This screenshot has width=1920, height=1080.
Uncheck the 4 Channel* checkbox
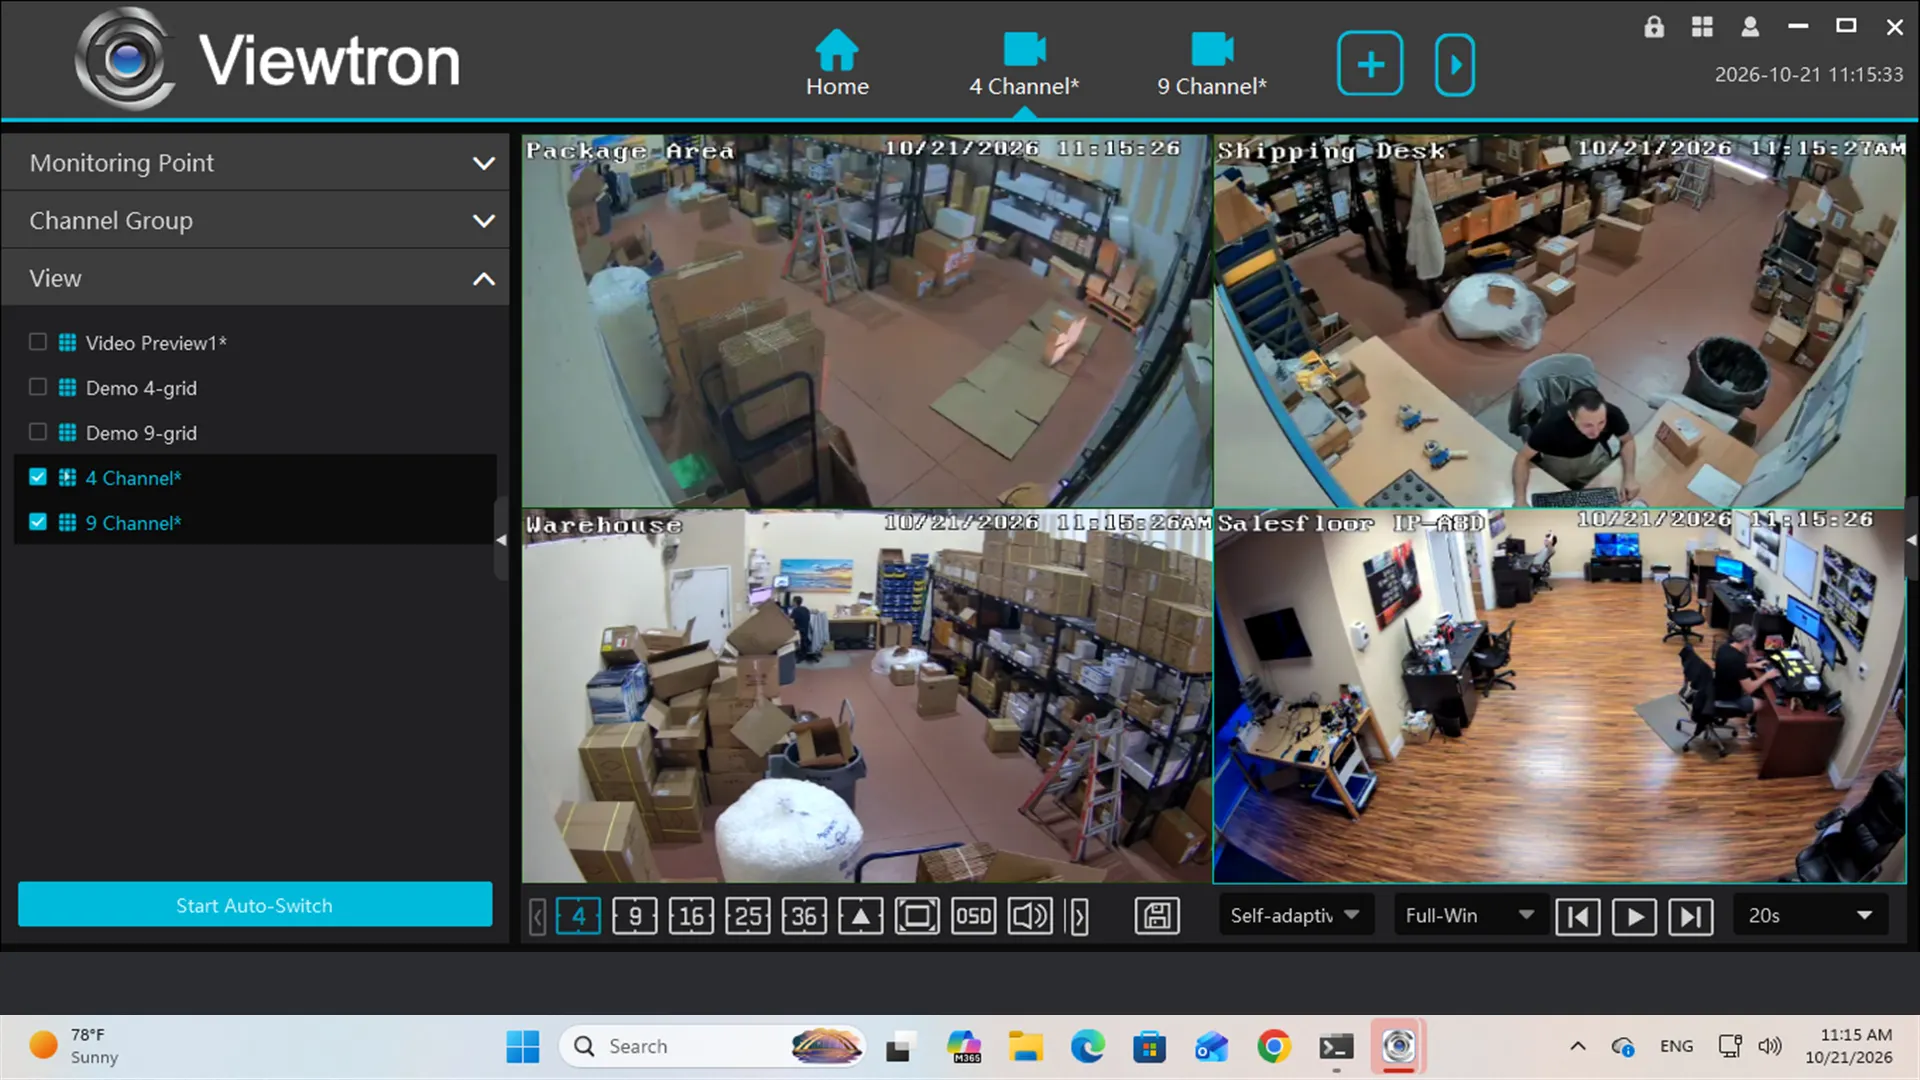[x=38, y=477]
